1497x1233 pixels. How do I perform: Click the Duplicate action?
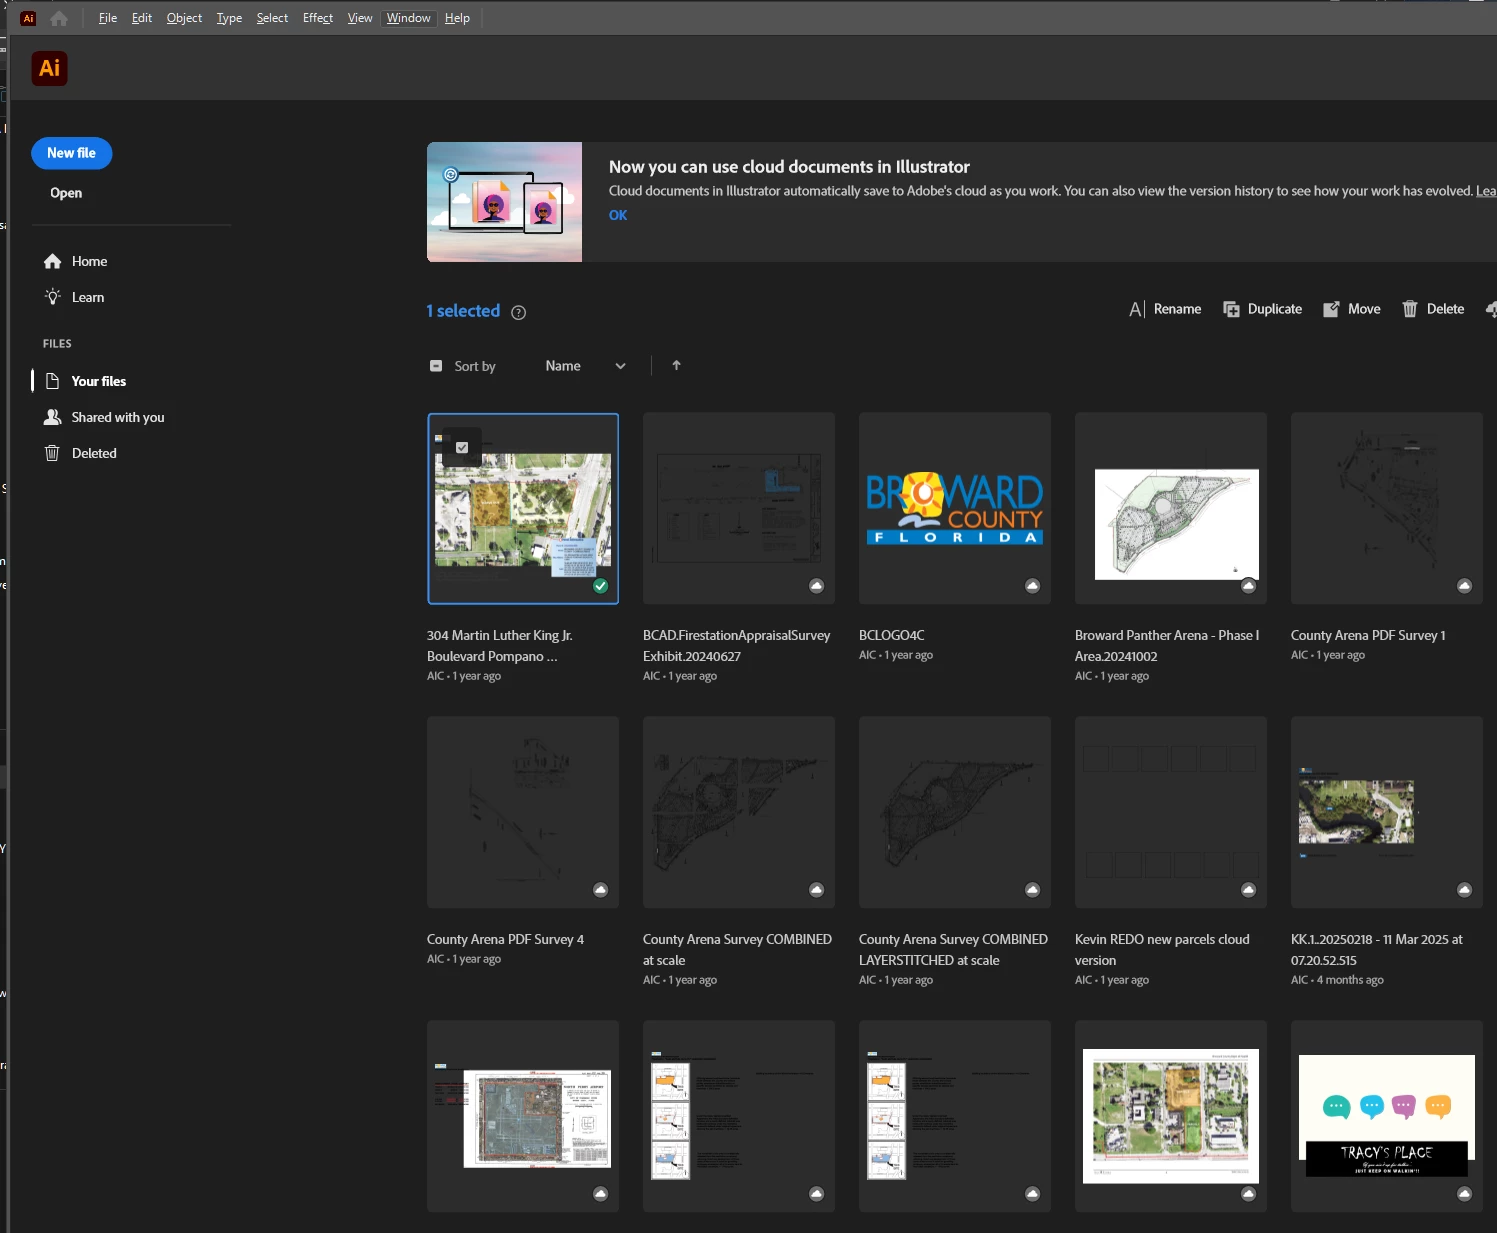(1262, 309)
